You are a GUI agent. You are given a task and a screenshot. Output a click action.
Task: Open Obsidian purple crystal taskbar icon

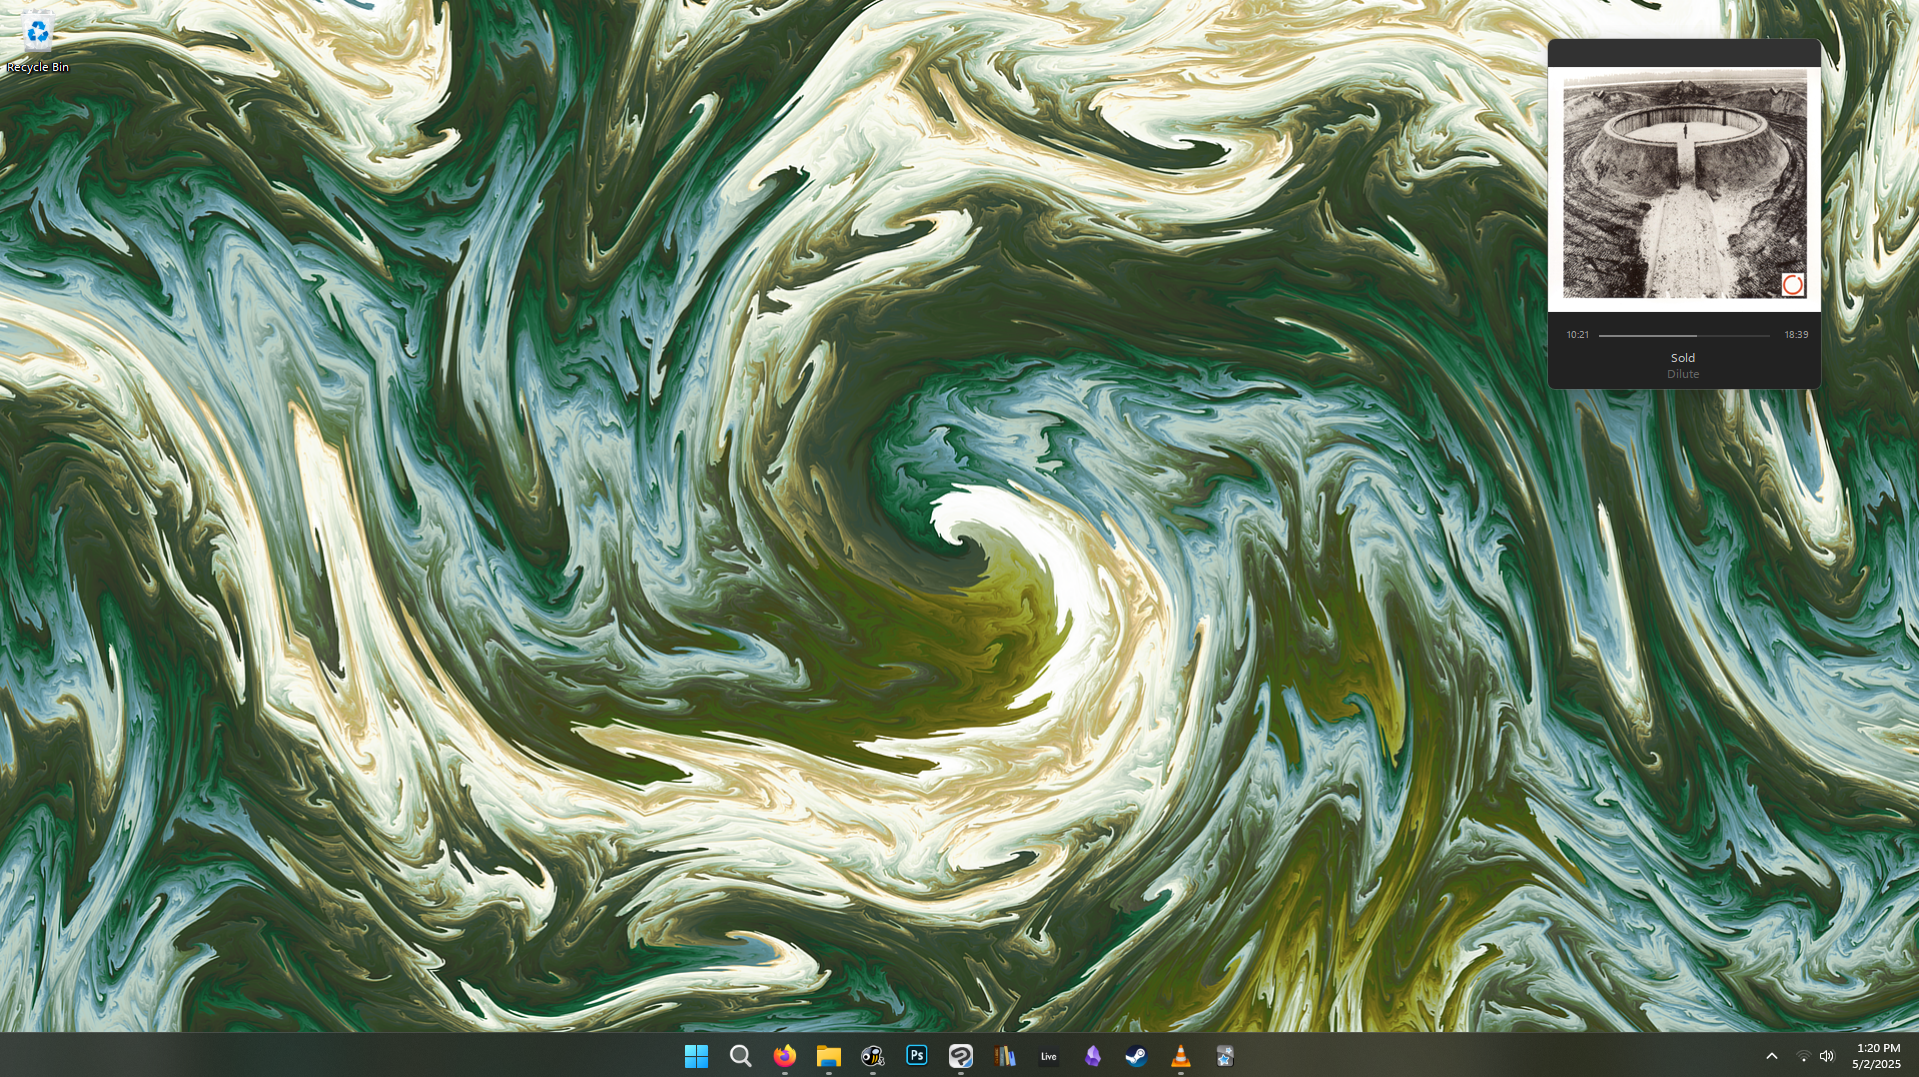click(1092, 1056)
